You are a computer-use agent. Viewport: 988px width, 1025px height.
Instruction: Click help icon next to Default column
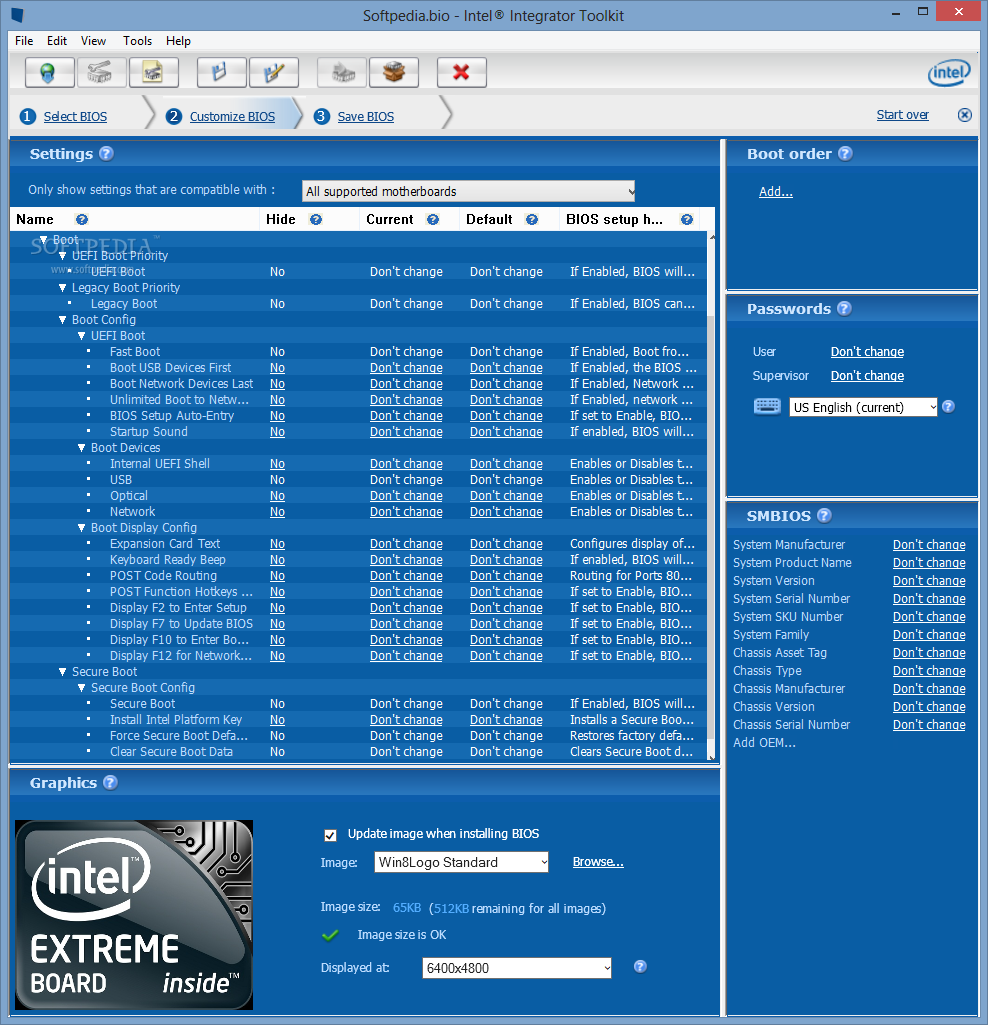532,220
